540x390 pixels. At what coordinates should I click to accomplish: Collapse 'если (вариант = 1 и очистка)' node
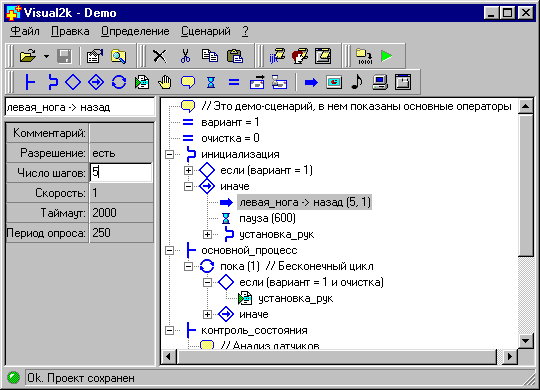click(x=207, y=283)
